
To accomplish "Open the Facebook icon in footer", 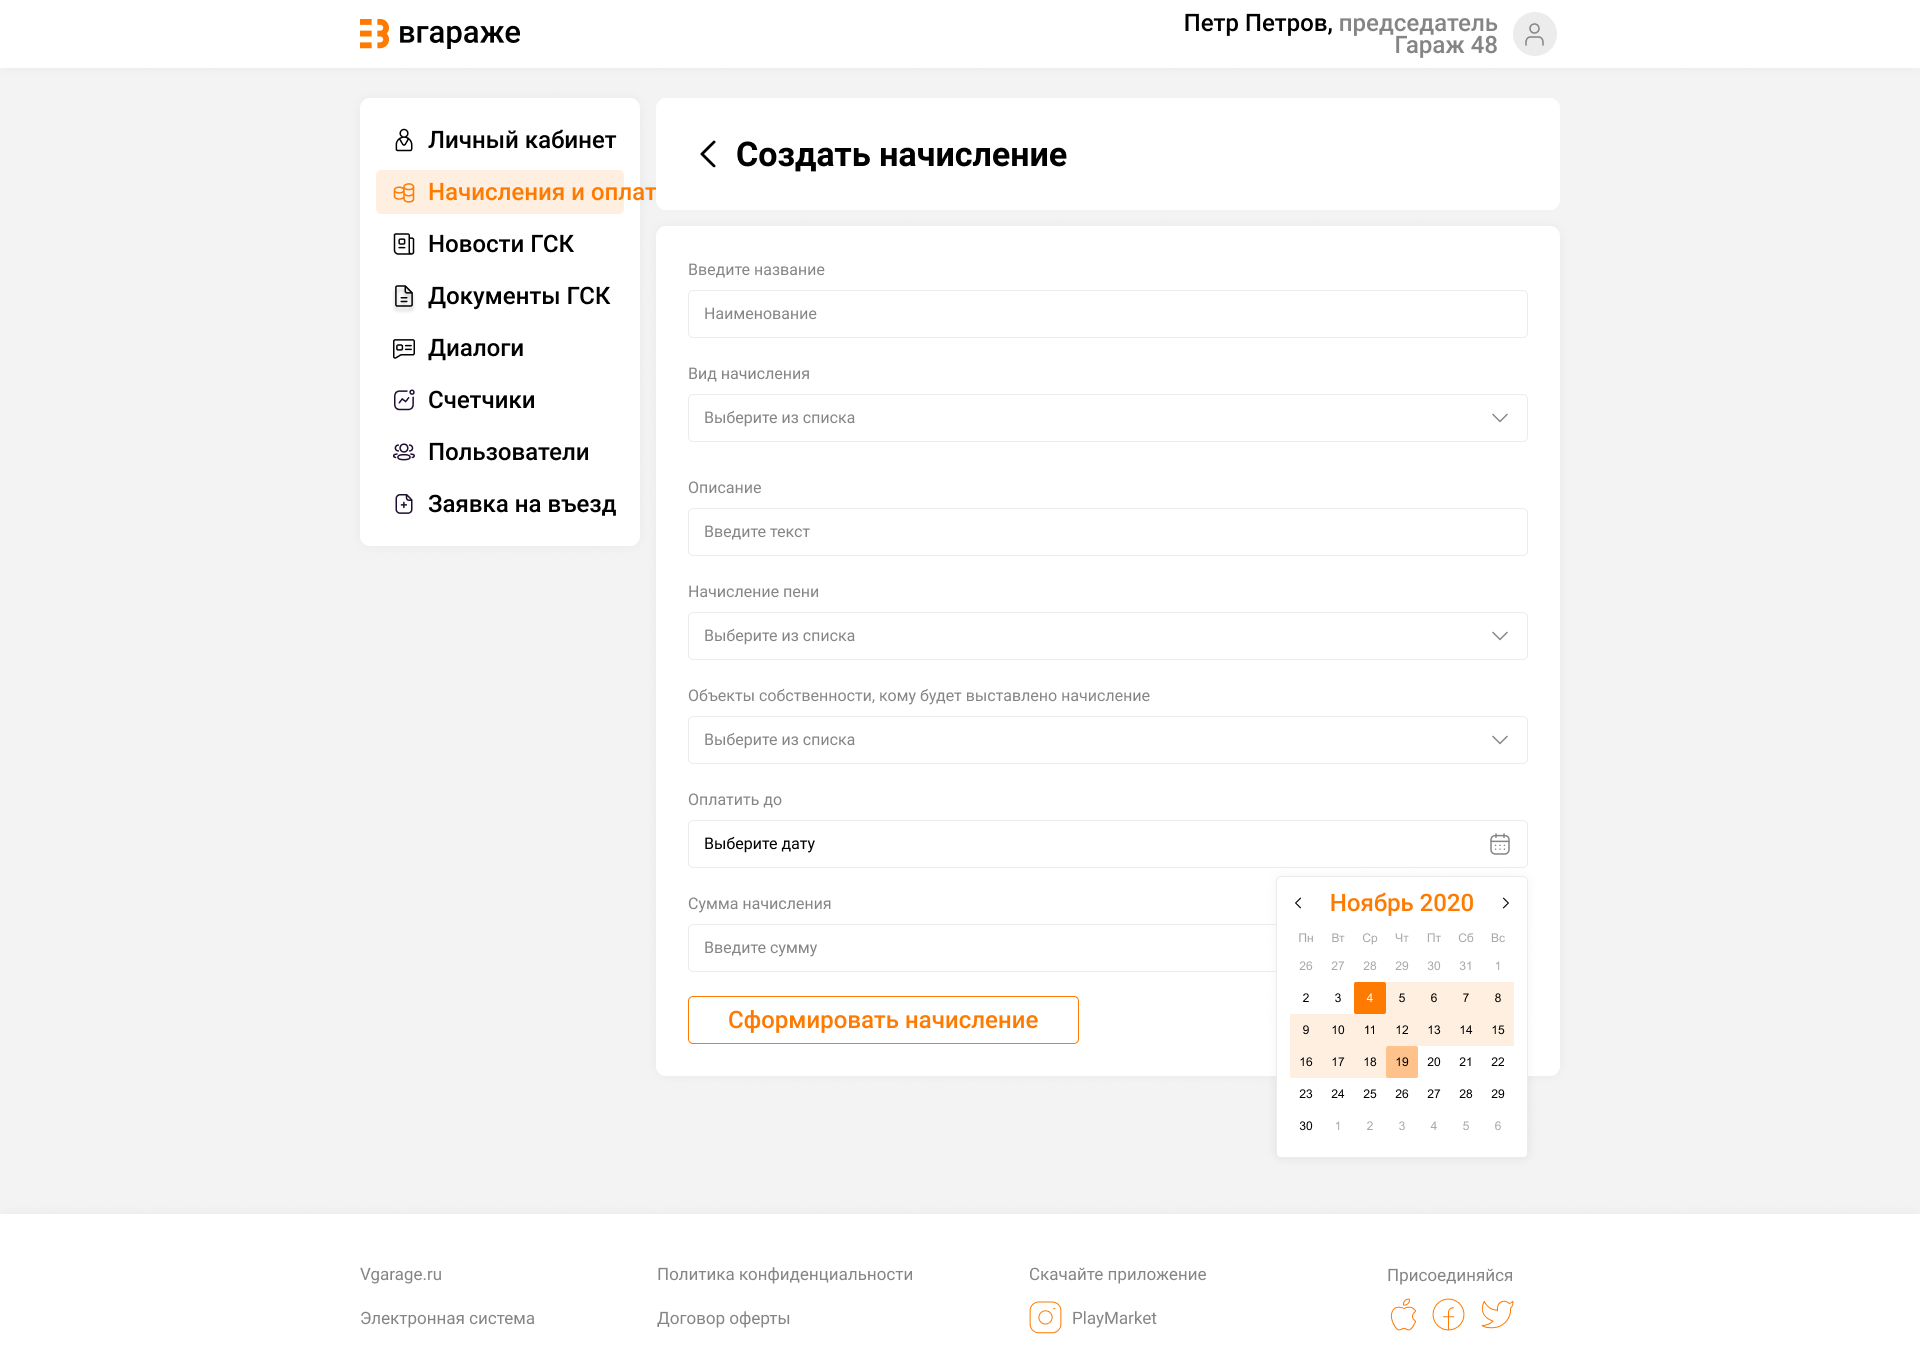I will (x=1448, y=1314).
